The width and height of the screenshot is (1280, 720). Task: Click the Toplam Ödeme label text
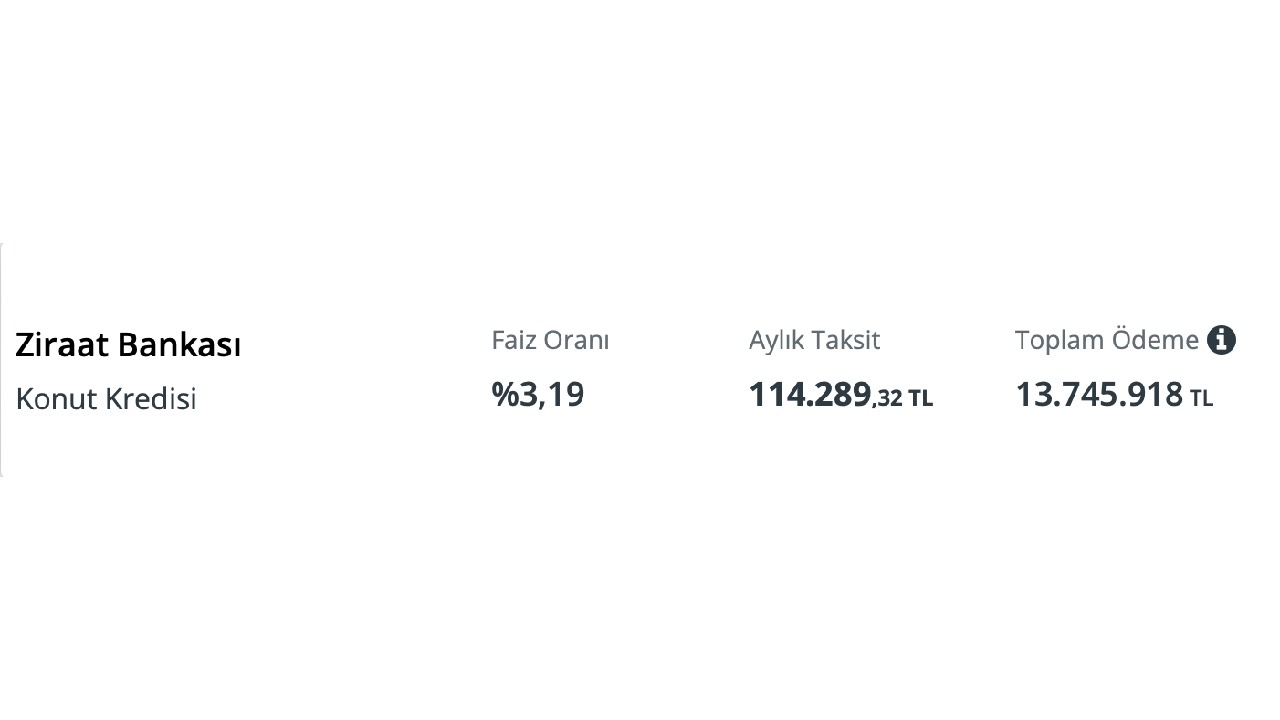click(1106, 340)
